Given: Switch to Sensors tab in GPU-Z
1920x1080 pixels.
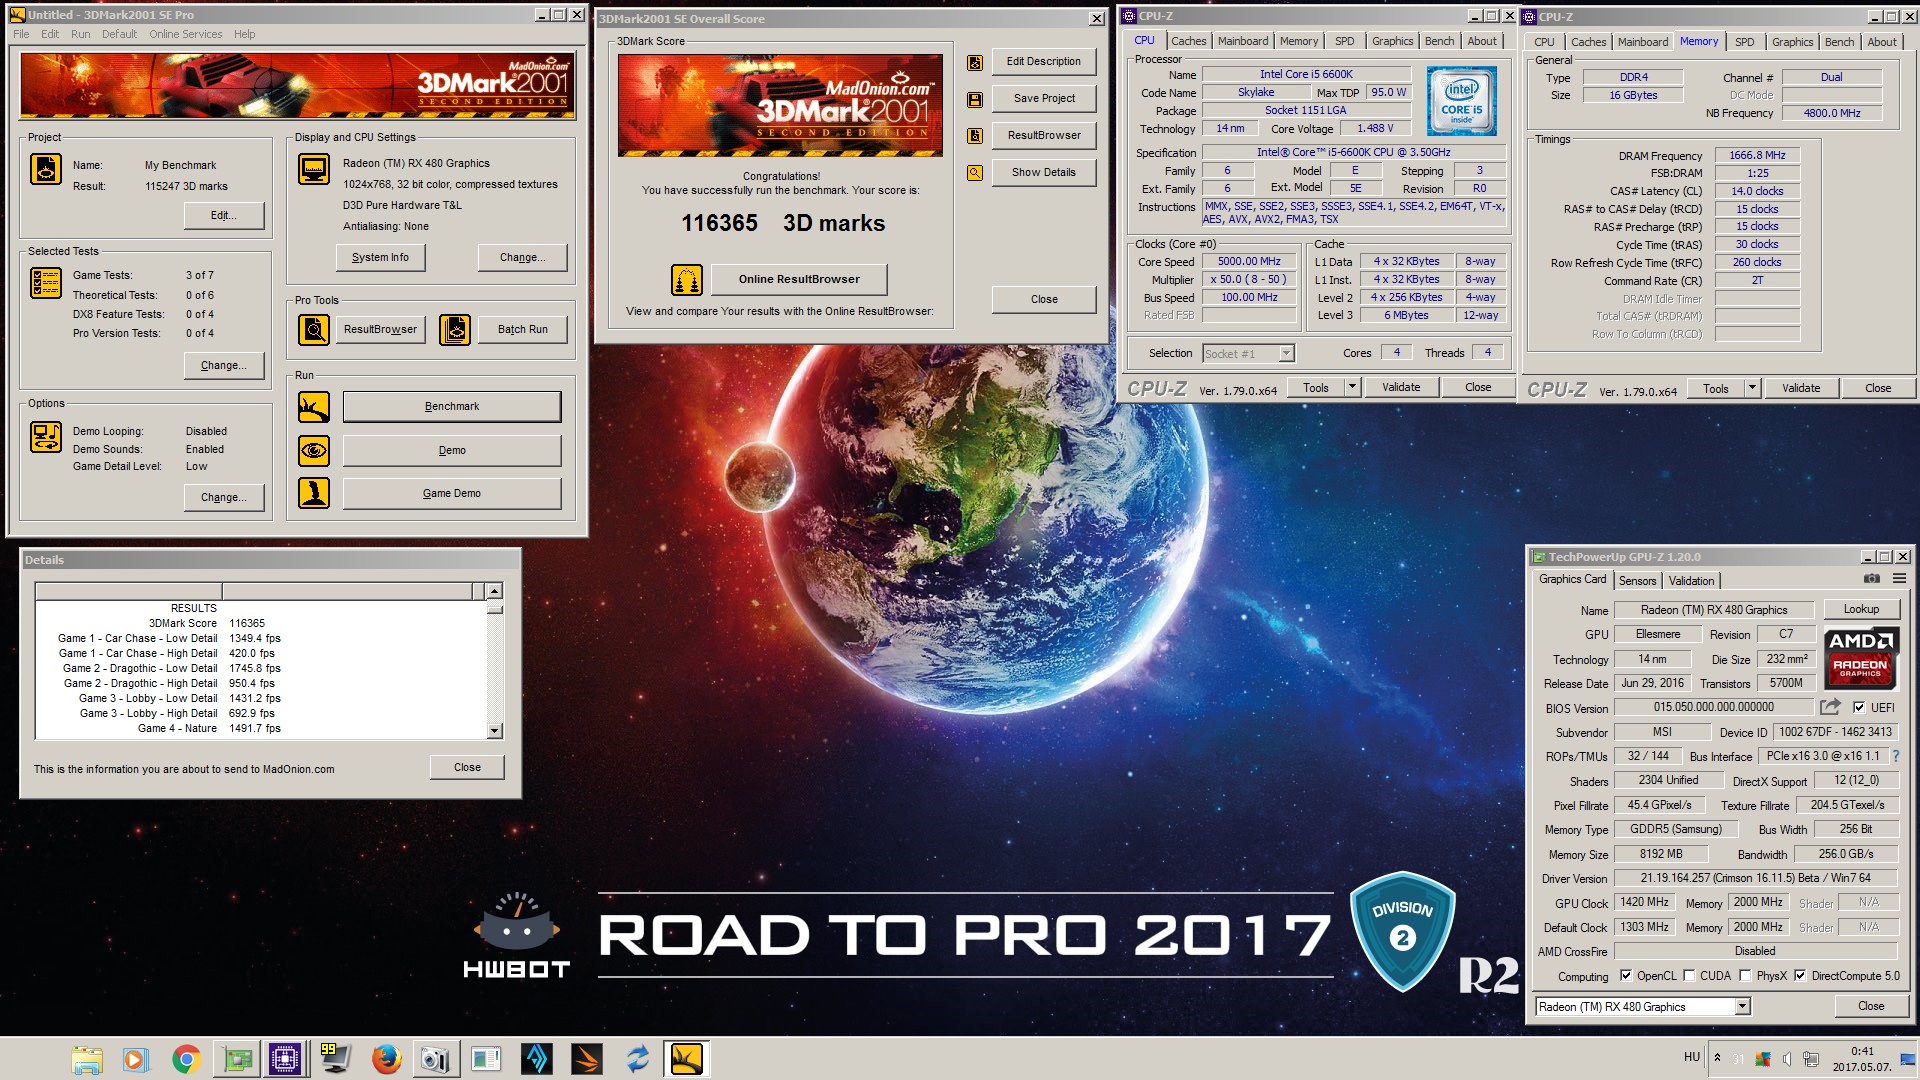Looking at the screenshot, I should click(x=1637, y=581).
